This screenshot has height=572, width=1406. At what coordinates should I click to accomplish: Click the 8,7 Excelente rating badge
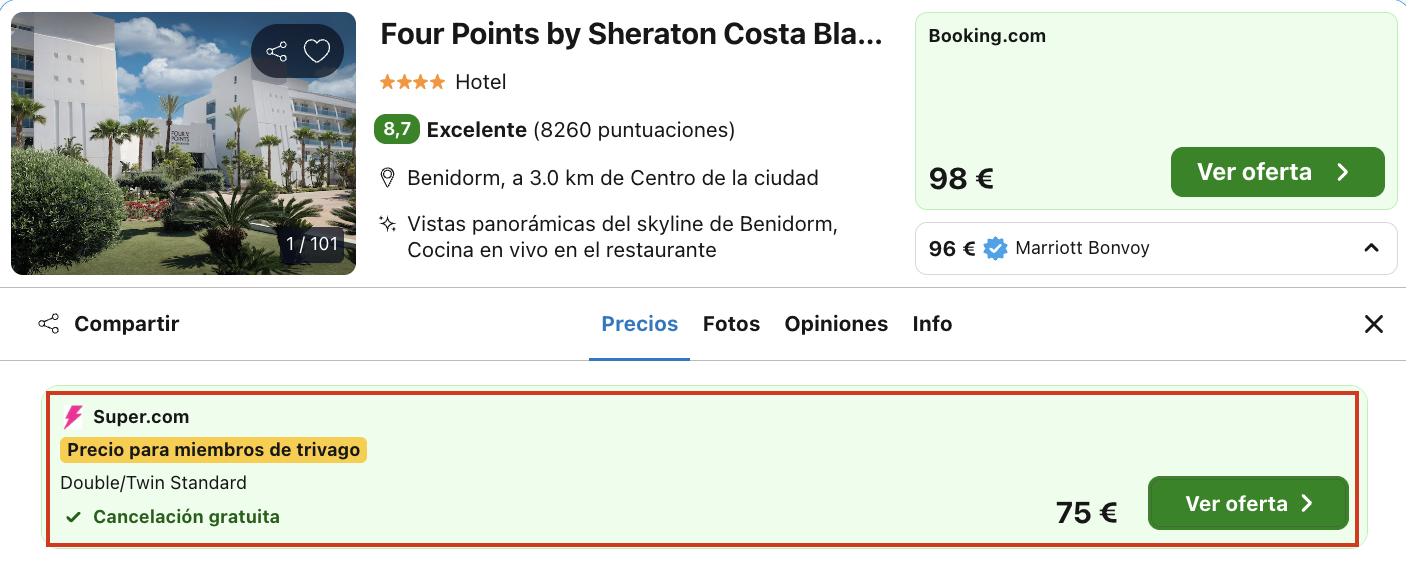[x=397, y=130]
